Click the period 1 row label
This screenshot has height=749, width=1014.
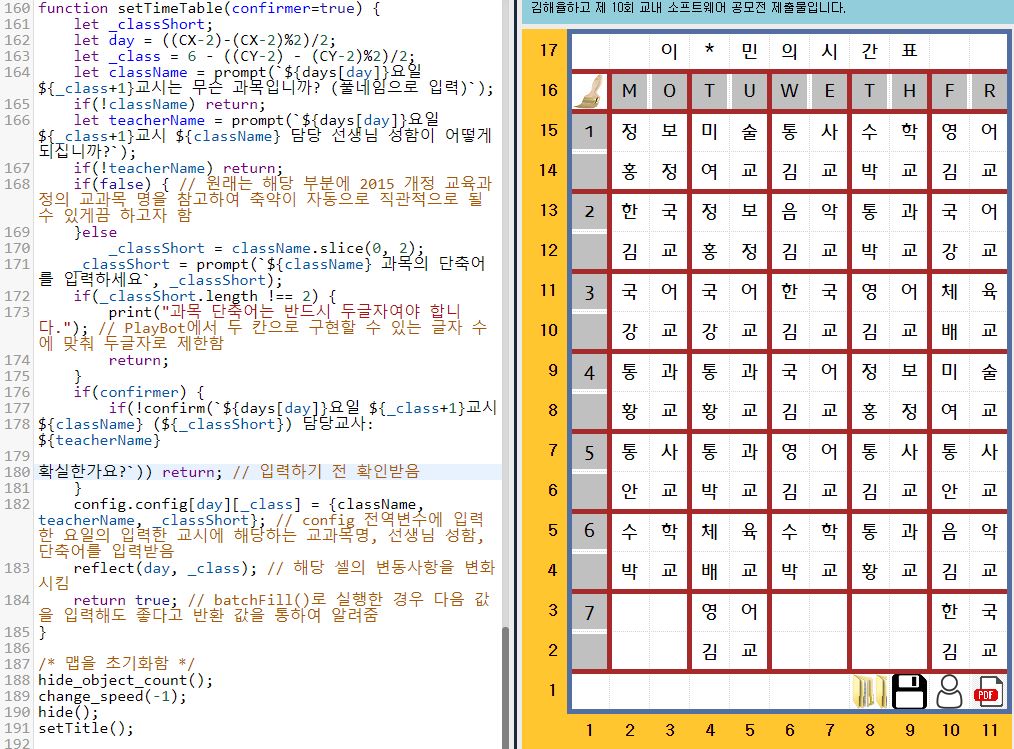[590, 131]
